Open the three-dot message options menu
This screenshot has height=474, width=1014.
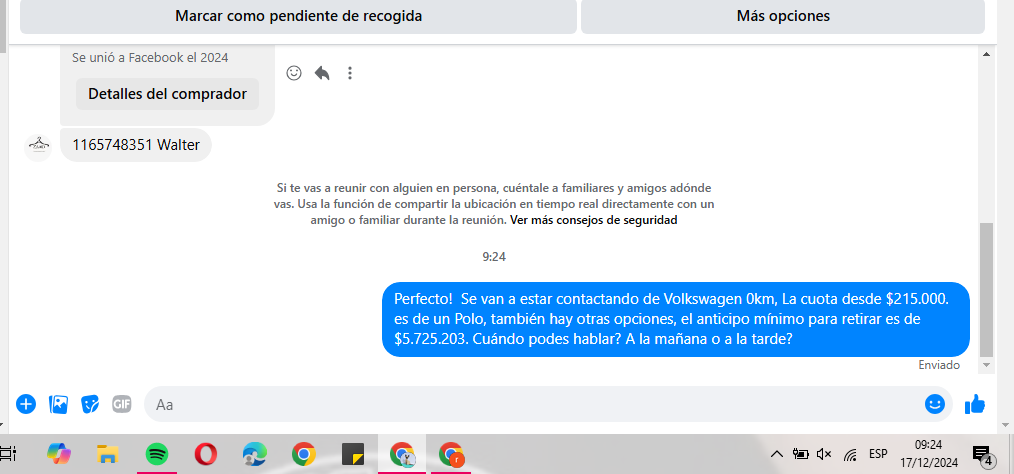click(x=350, y=73)
